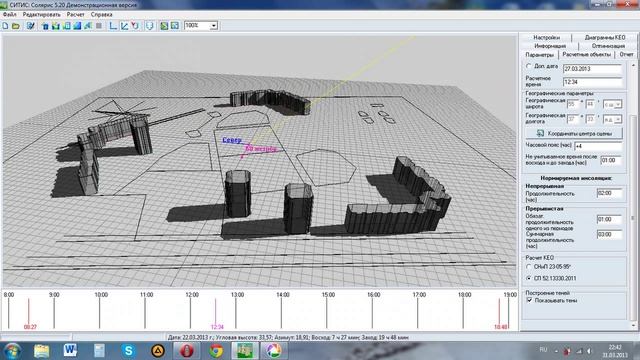The width and height of the screenshot is (640, 360).
Task: Open the zoom percentage 100% dropdown
Action: [213, 26]
